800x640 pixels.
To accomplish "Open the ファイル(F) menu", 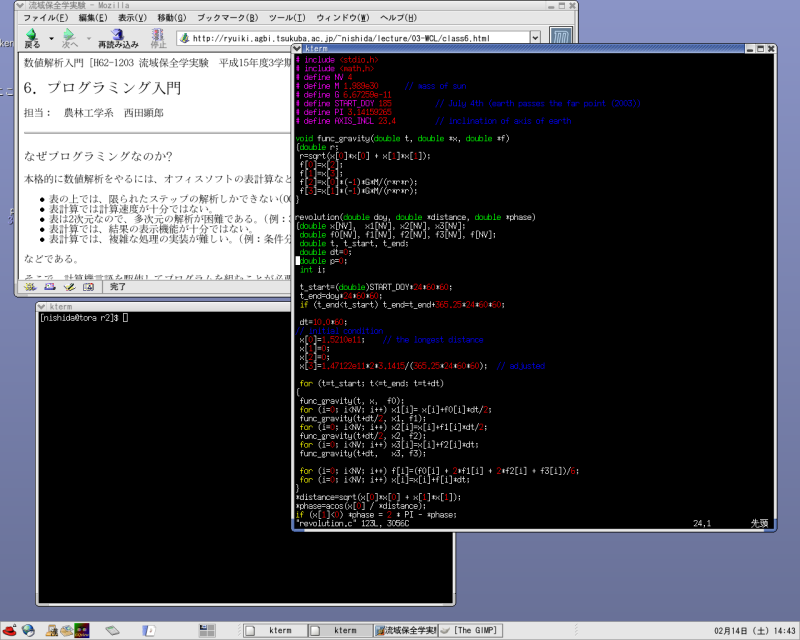I will tap(46, 18).
